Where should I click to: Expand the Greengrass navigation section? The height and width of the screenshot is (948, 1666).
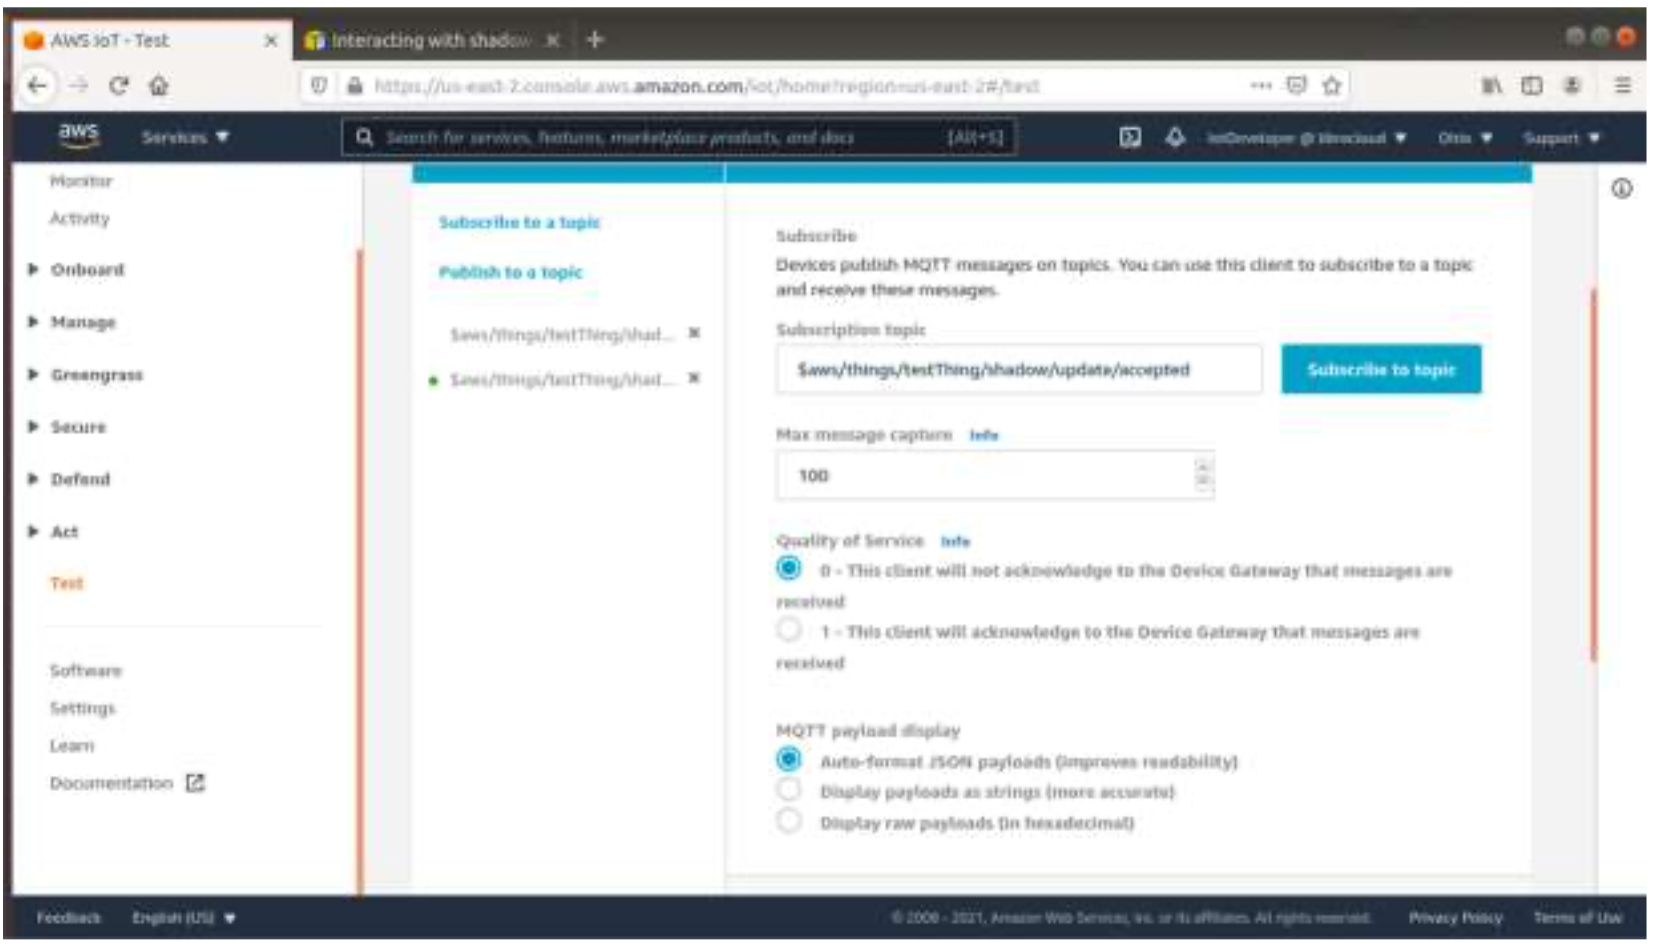click(33, 375)
